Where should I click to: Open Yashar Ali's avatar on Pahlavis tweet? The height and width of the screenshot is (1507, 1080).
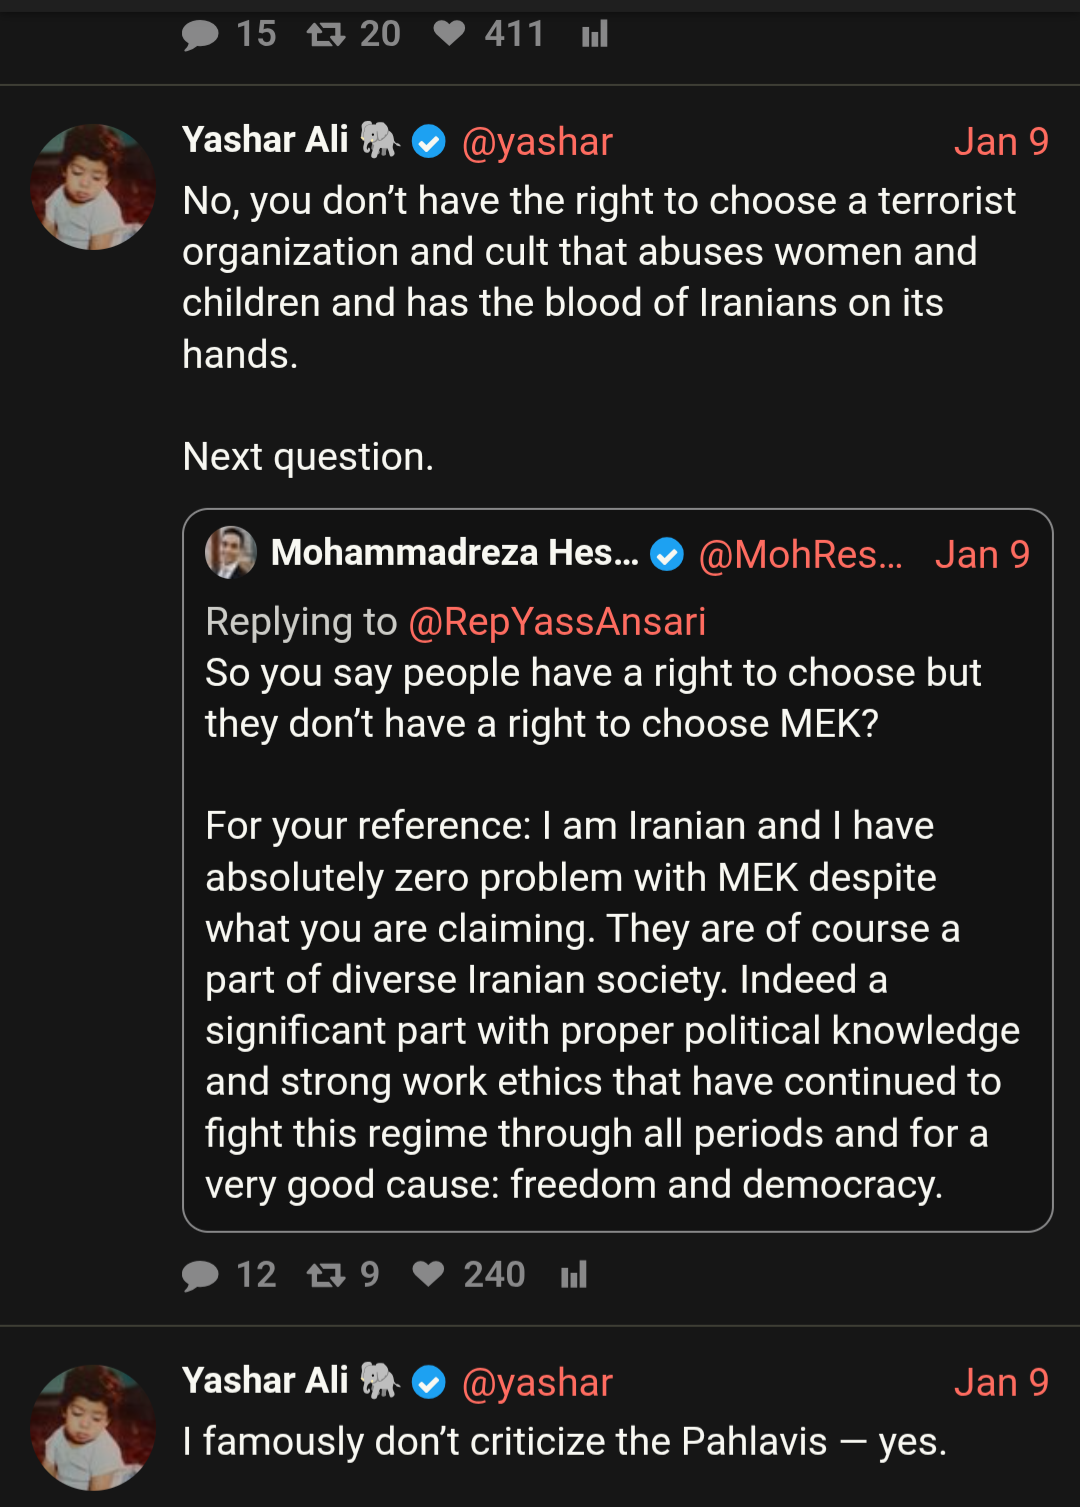tap(93, 1427)
